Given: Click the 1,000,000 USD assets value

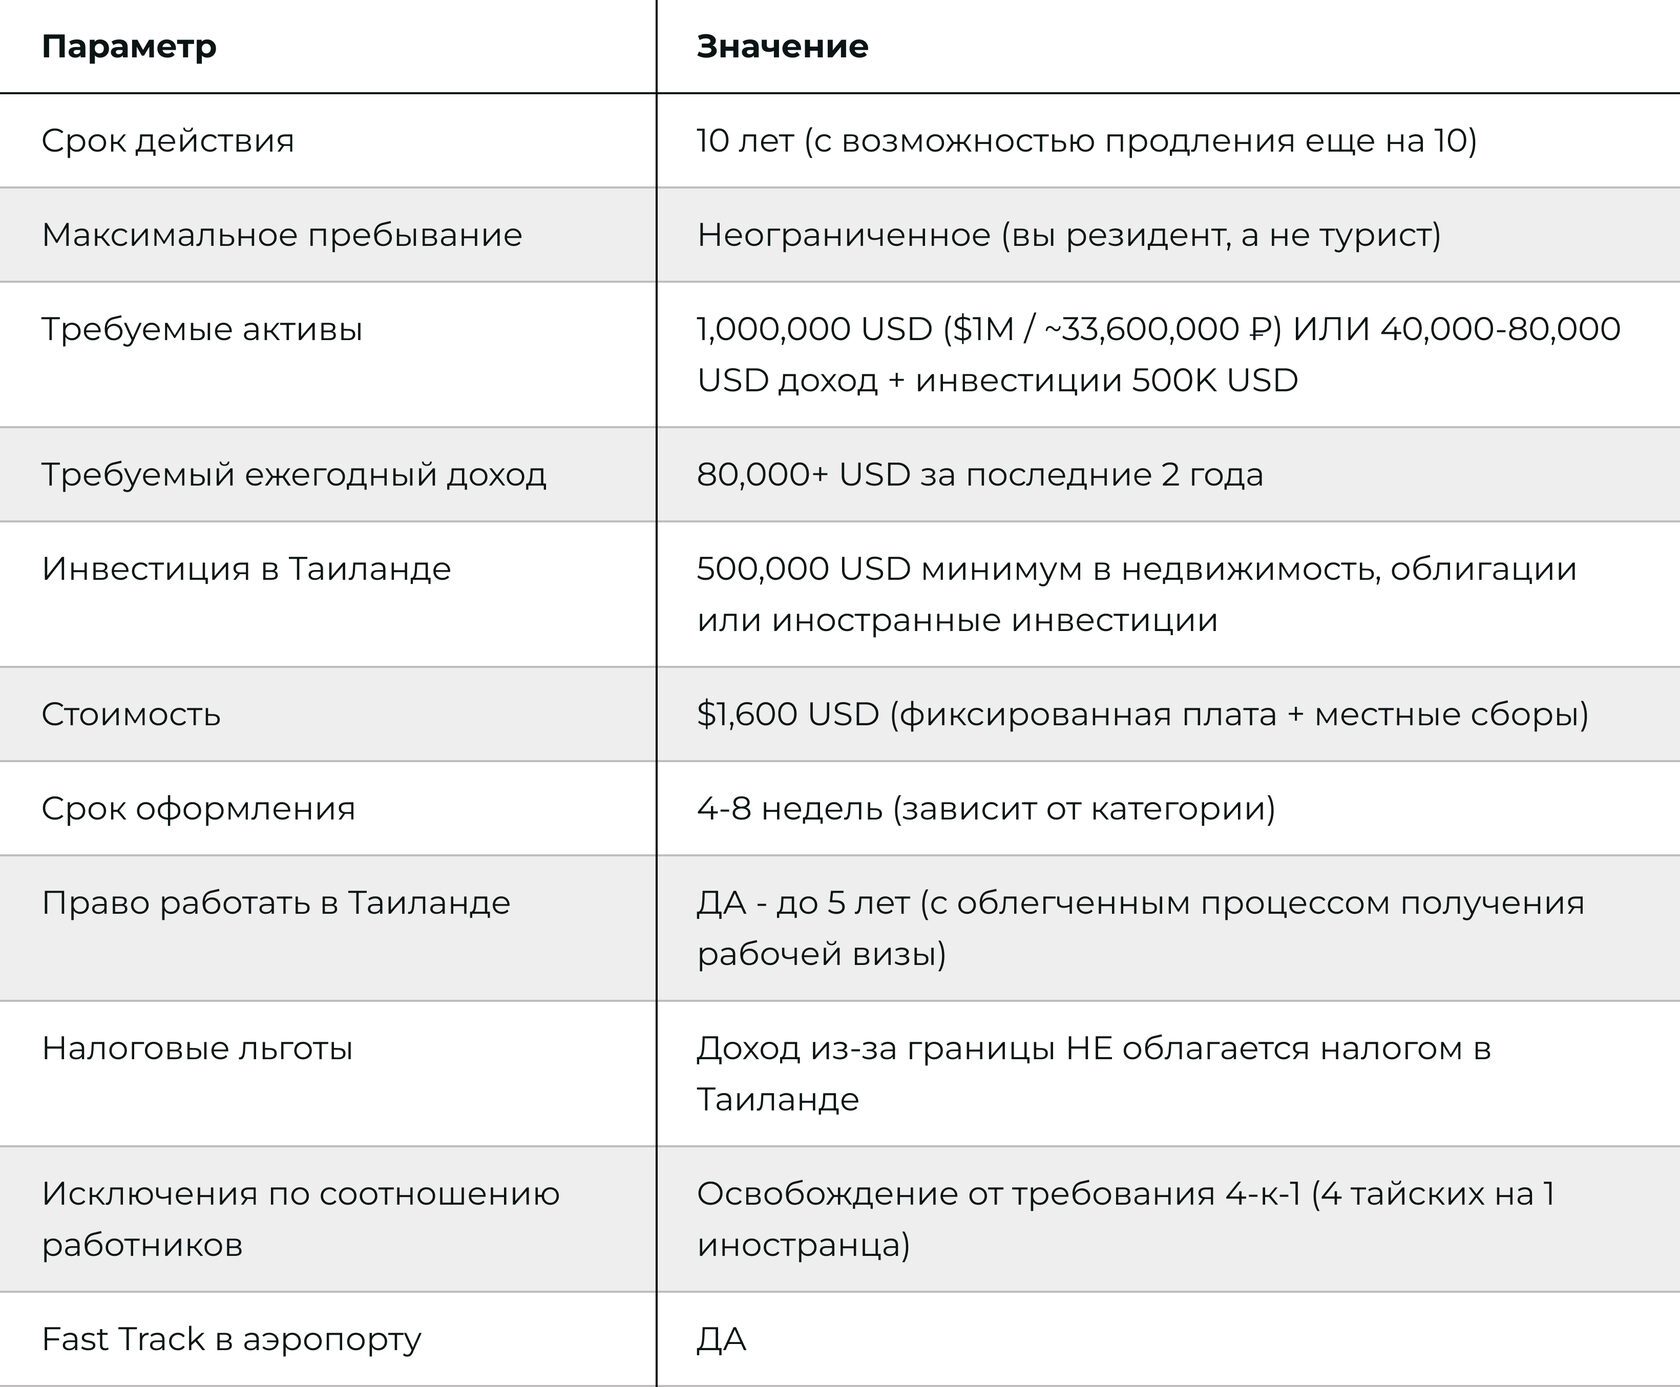Looking at the screenshot, I should [x=1159, y=354].
